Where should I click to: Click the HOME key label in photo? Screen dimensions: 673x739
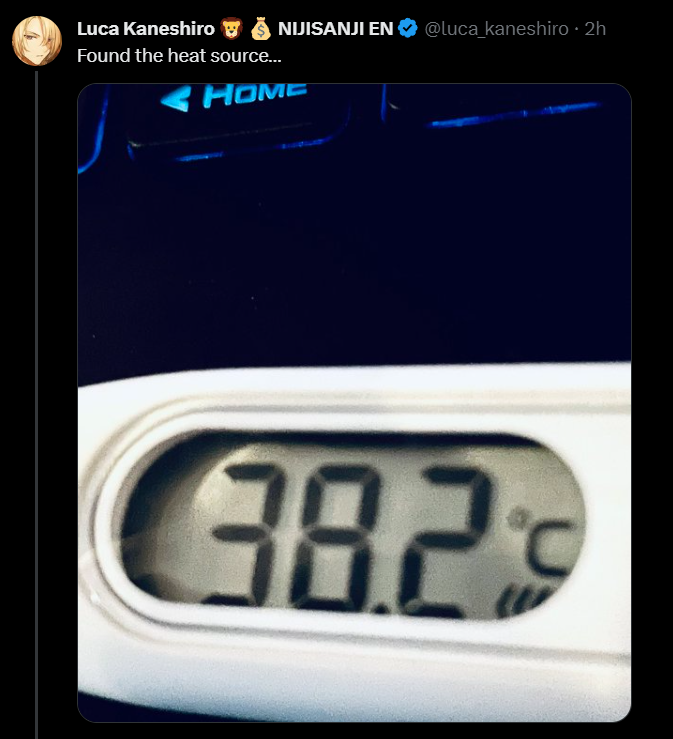tap(254, 94)
